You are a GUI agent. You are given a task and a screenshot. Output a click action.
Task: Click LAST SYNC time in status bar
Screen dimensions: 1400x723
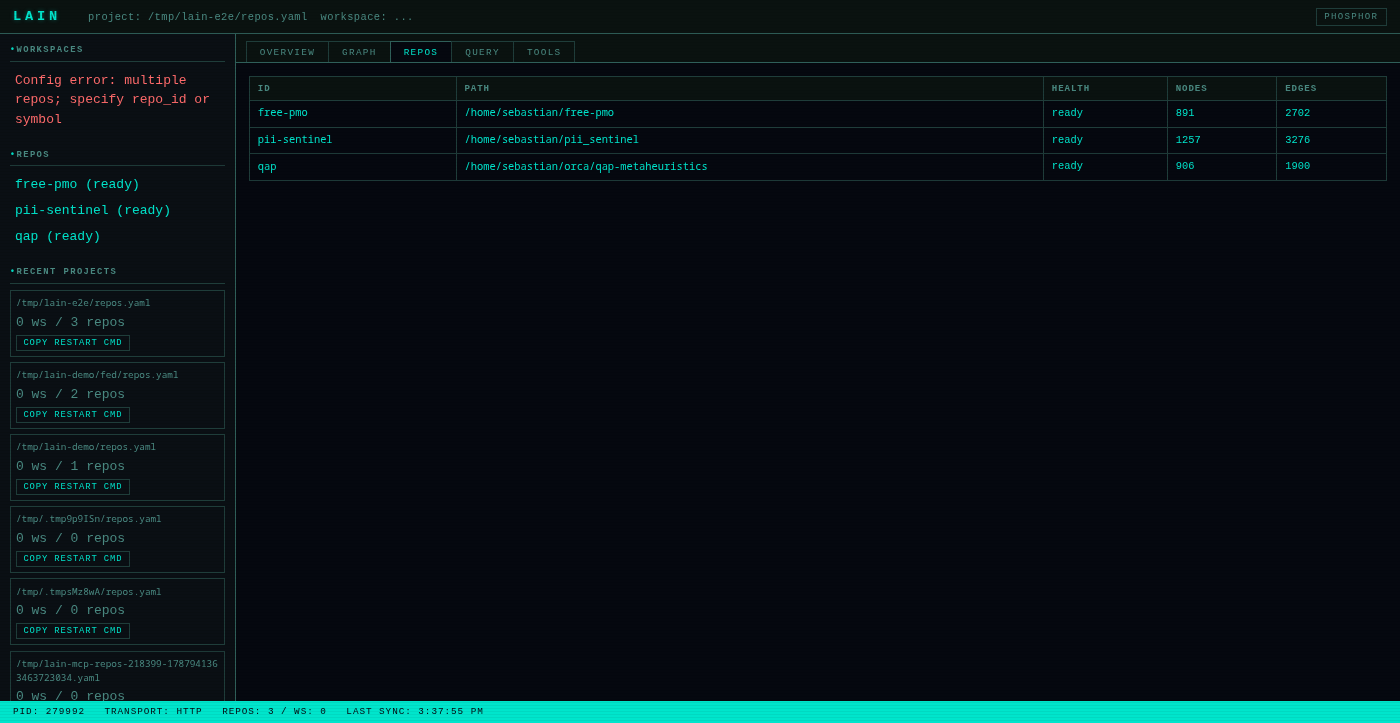coord(415,712)
